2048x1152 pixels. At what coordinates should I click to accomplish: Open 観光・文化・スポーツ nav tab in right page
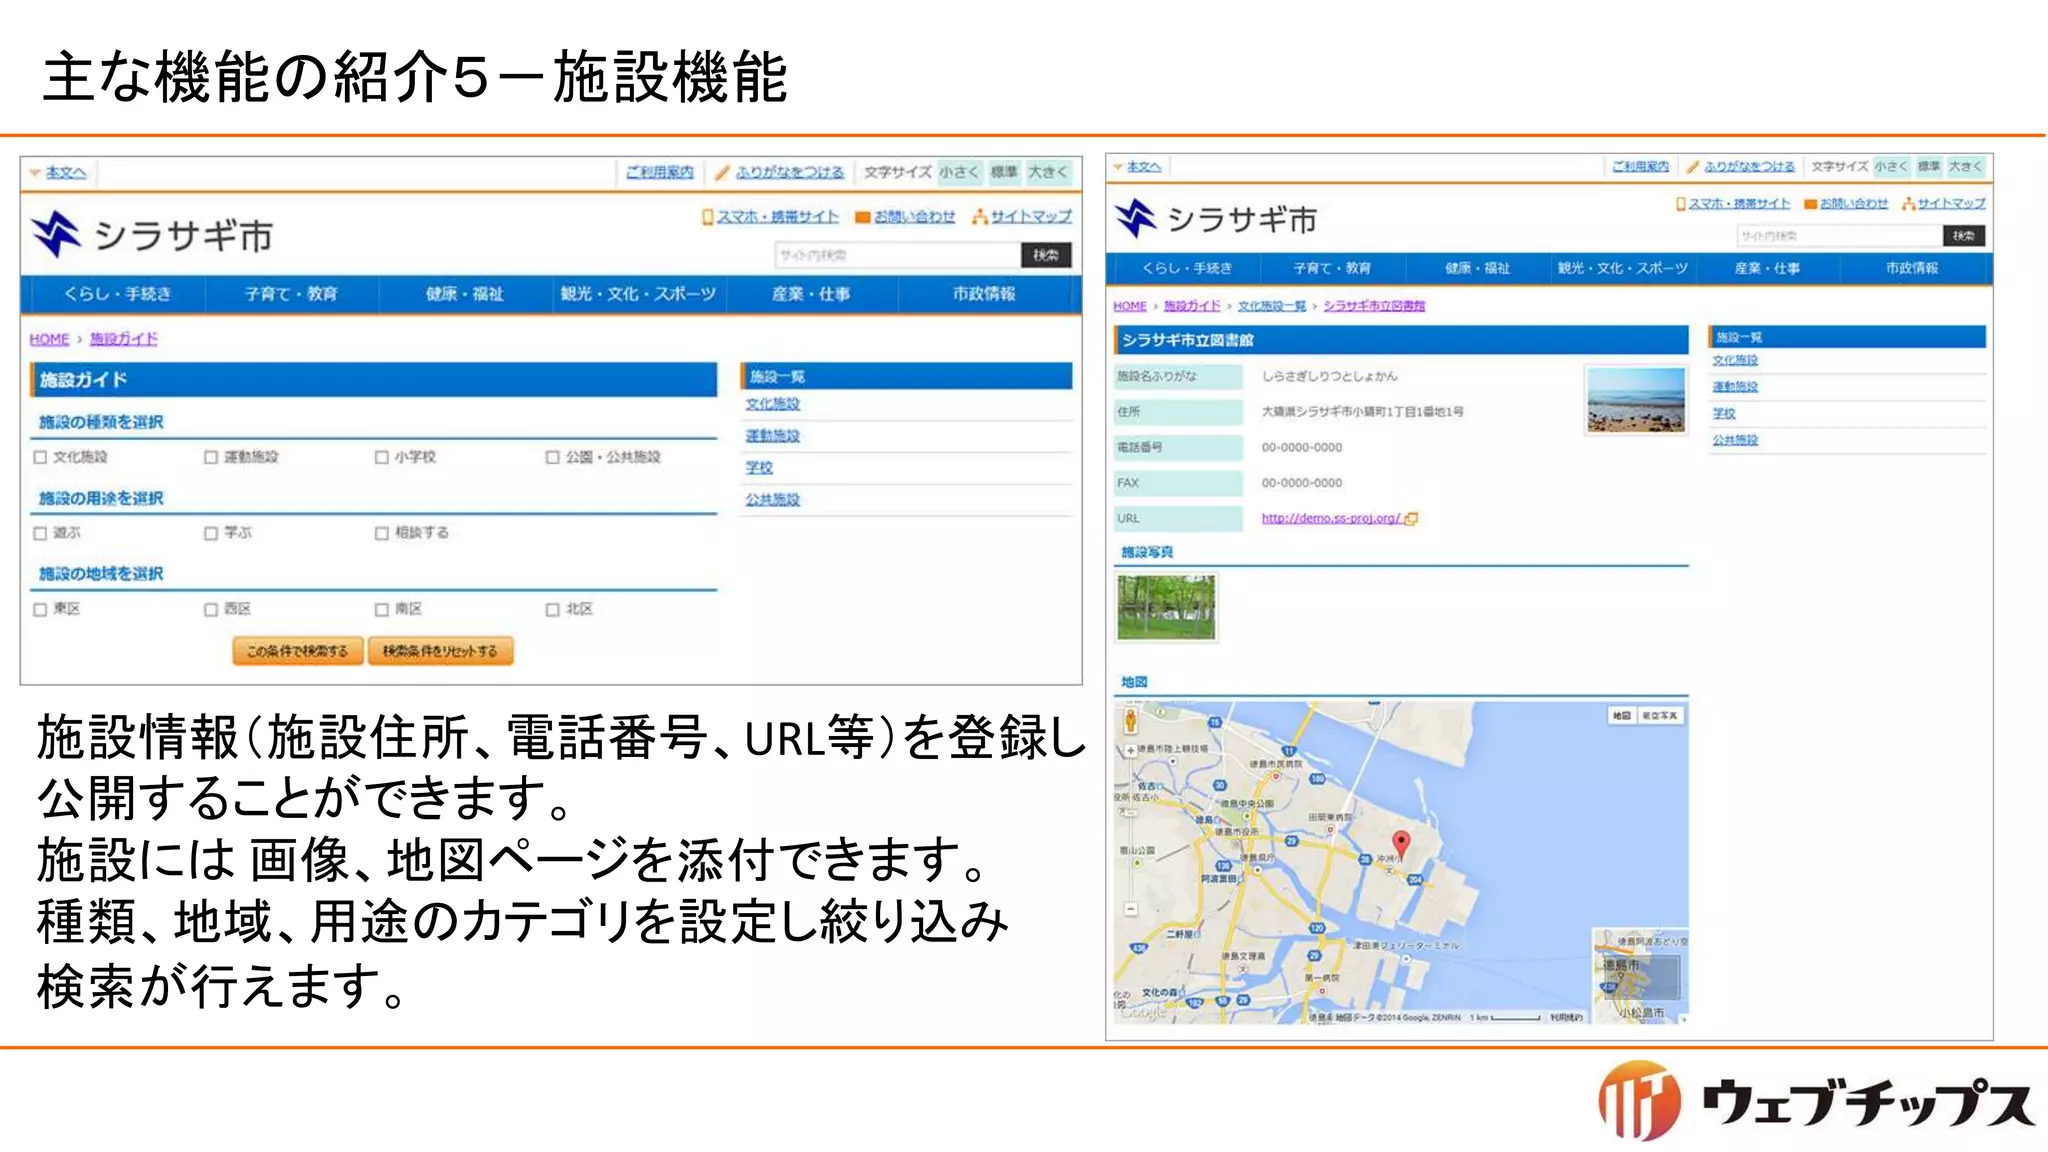point(1622,268)
